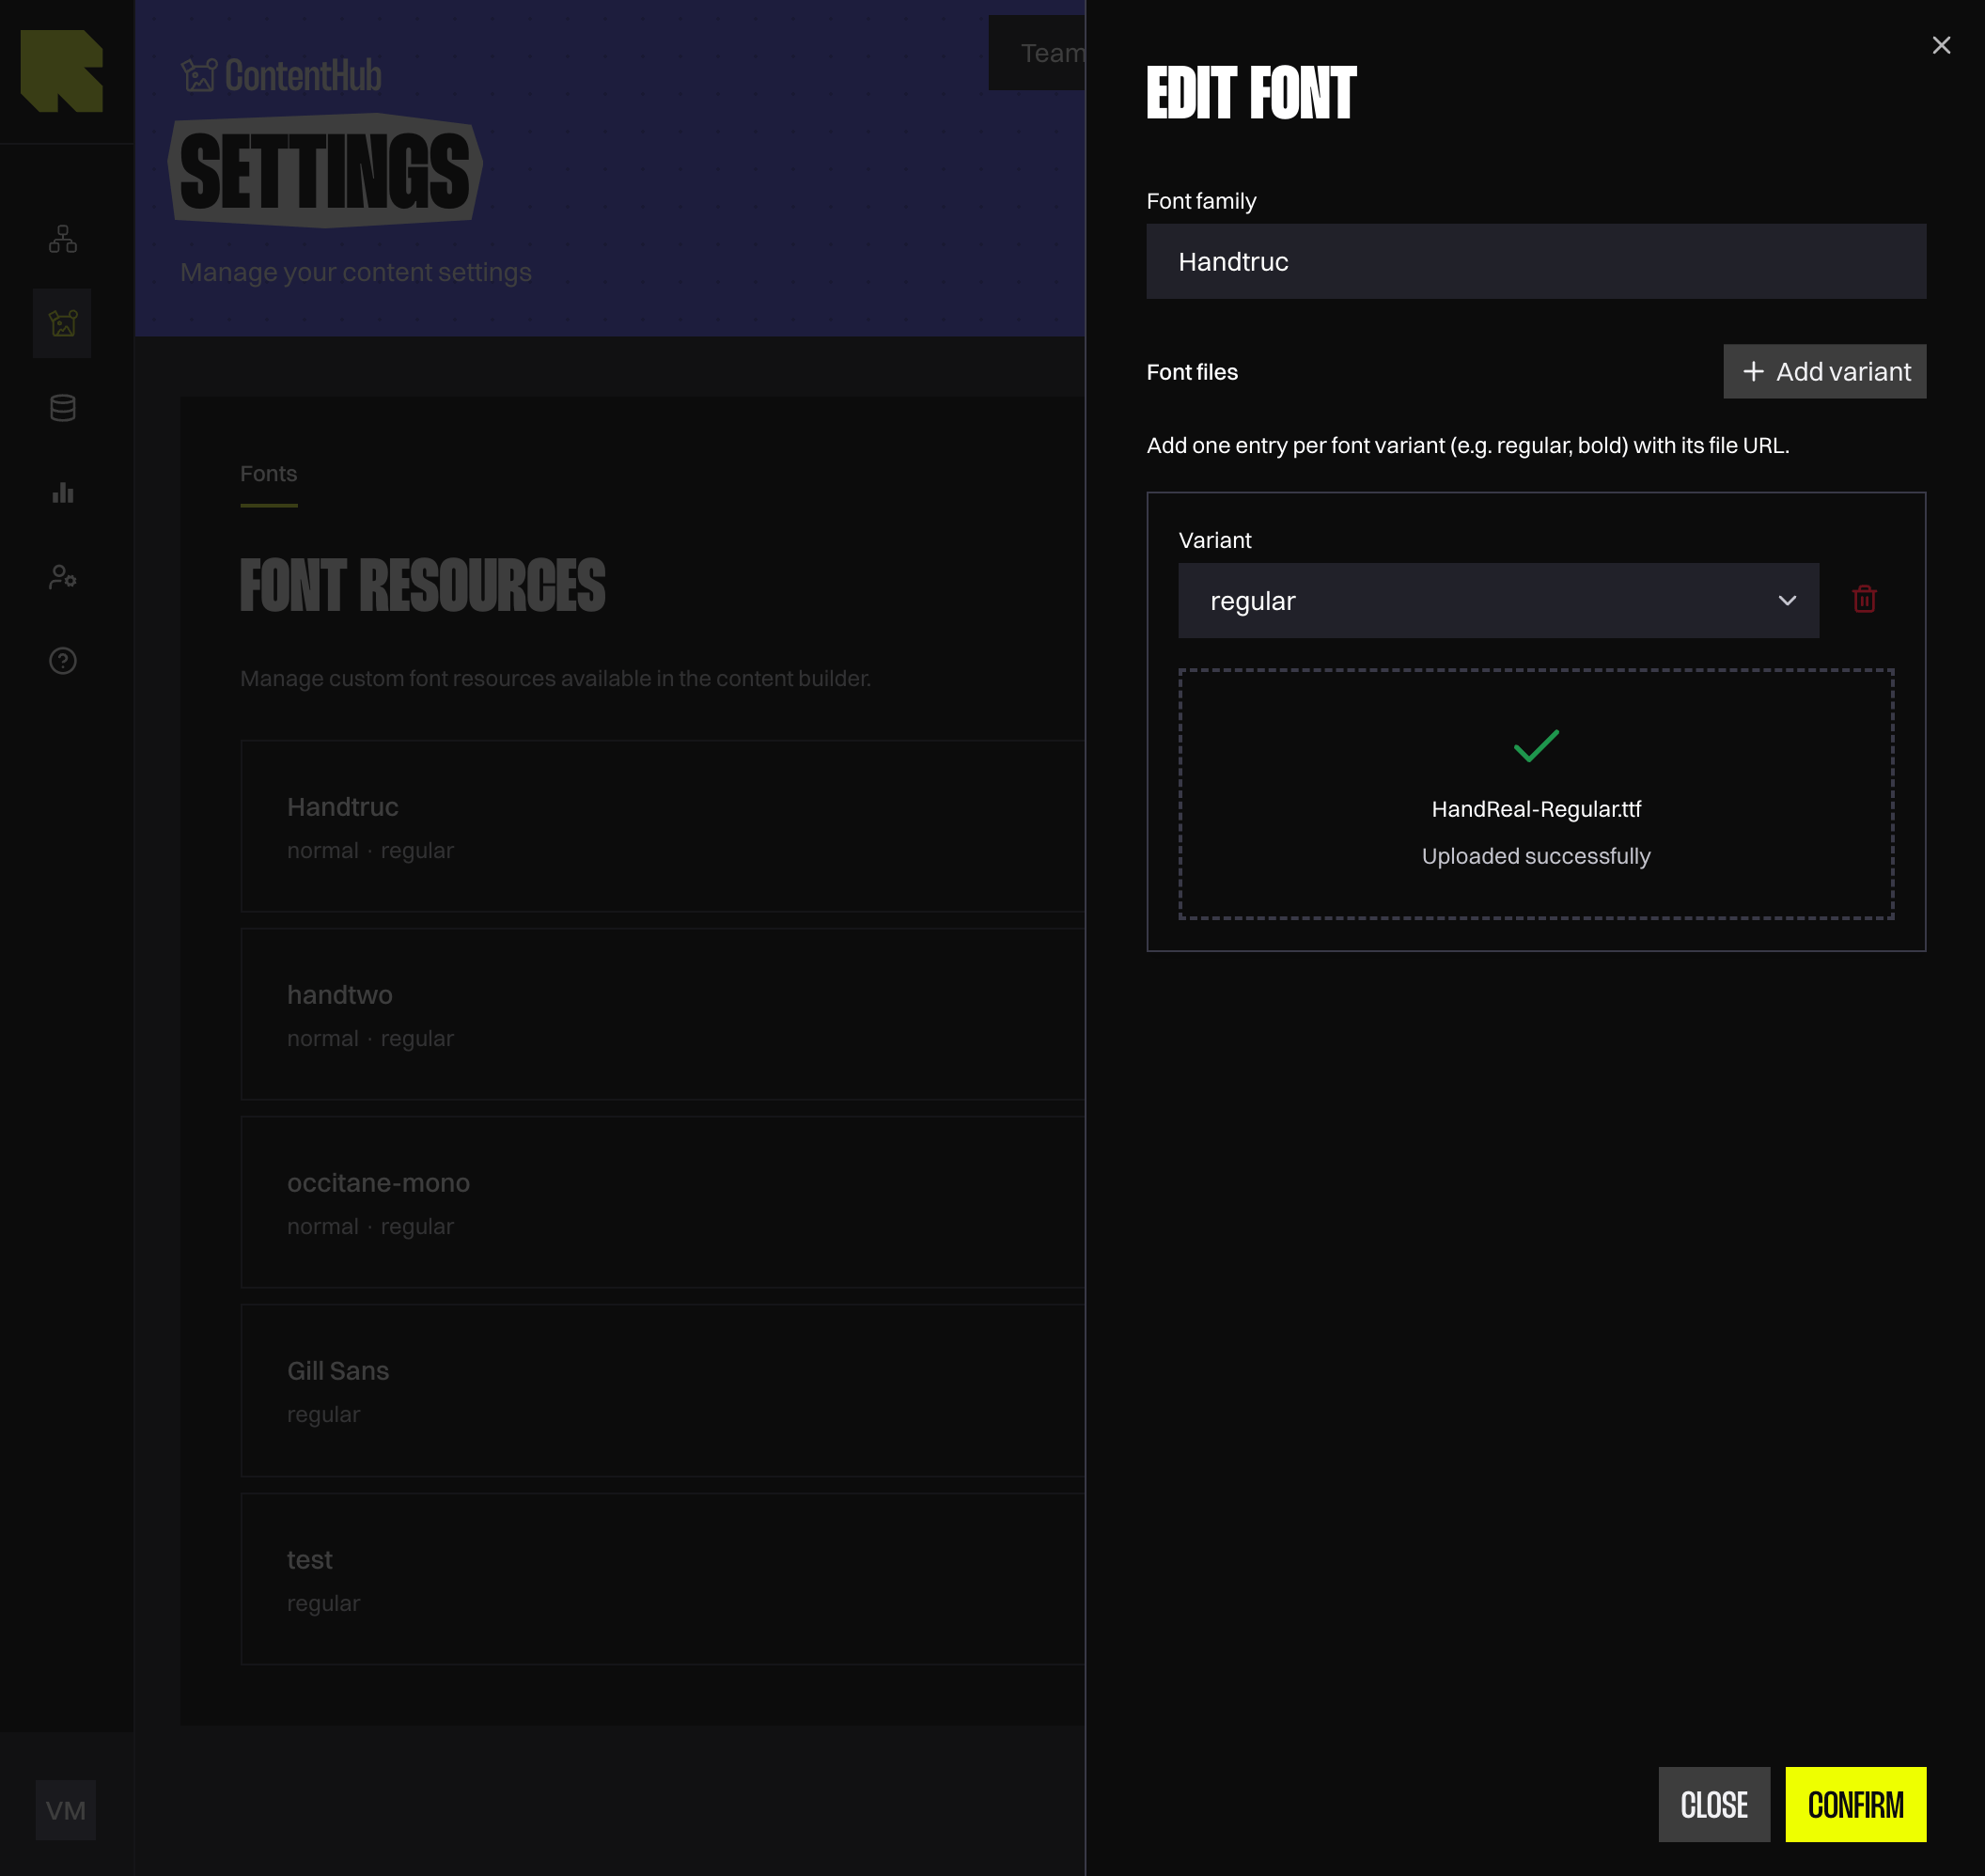
Task: Delete the regular variant with trash icon
Action: (x=1864, y=599)
